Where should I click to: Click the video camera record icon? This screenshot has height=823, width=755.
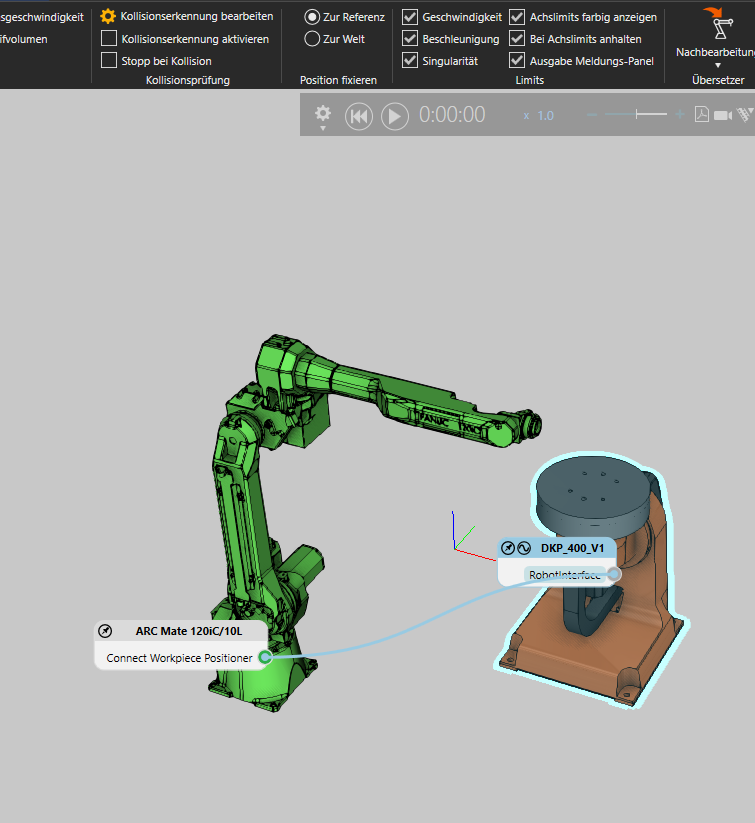pos(723,115)
